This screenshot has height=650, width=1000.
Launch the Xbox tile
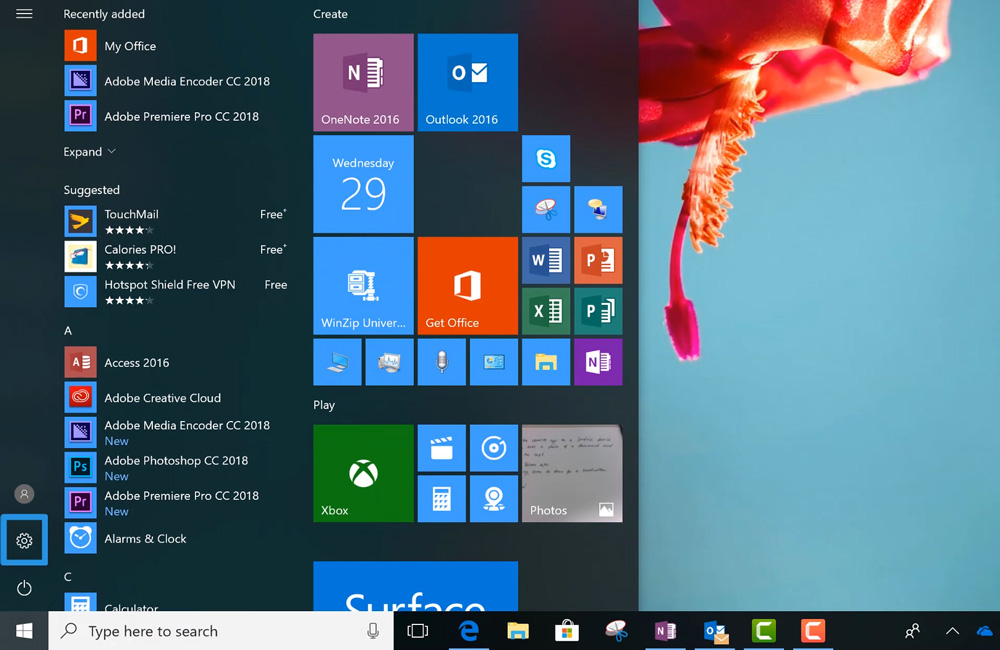(363, 473)
